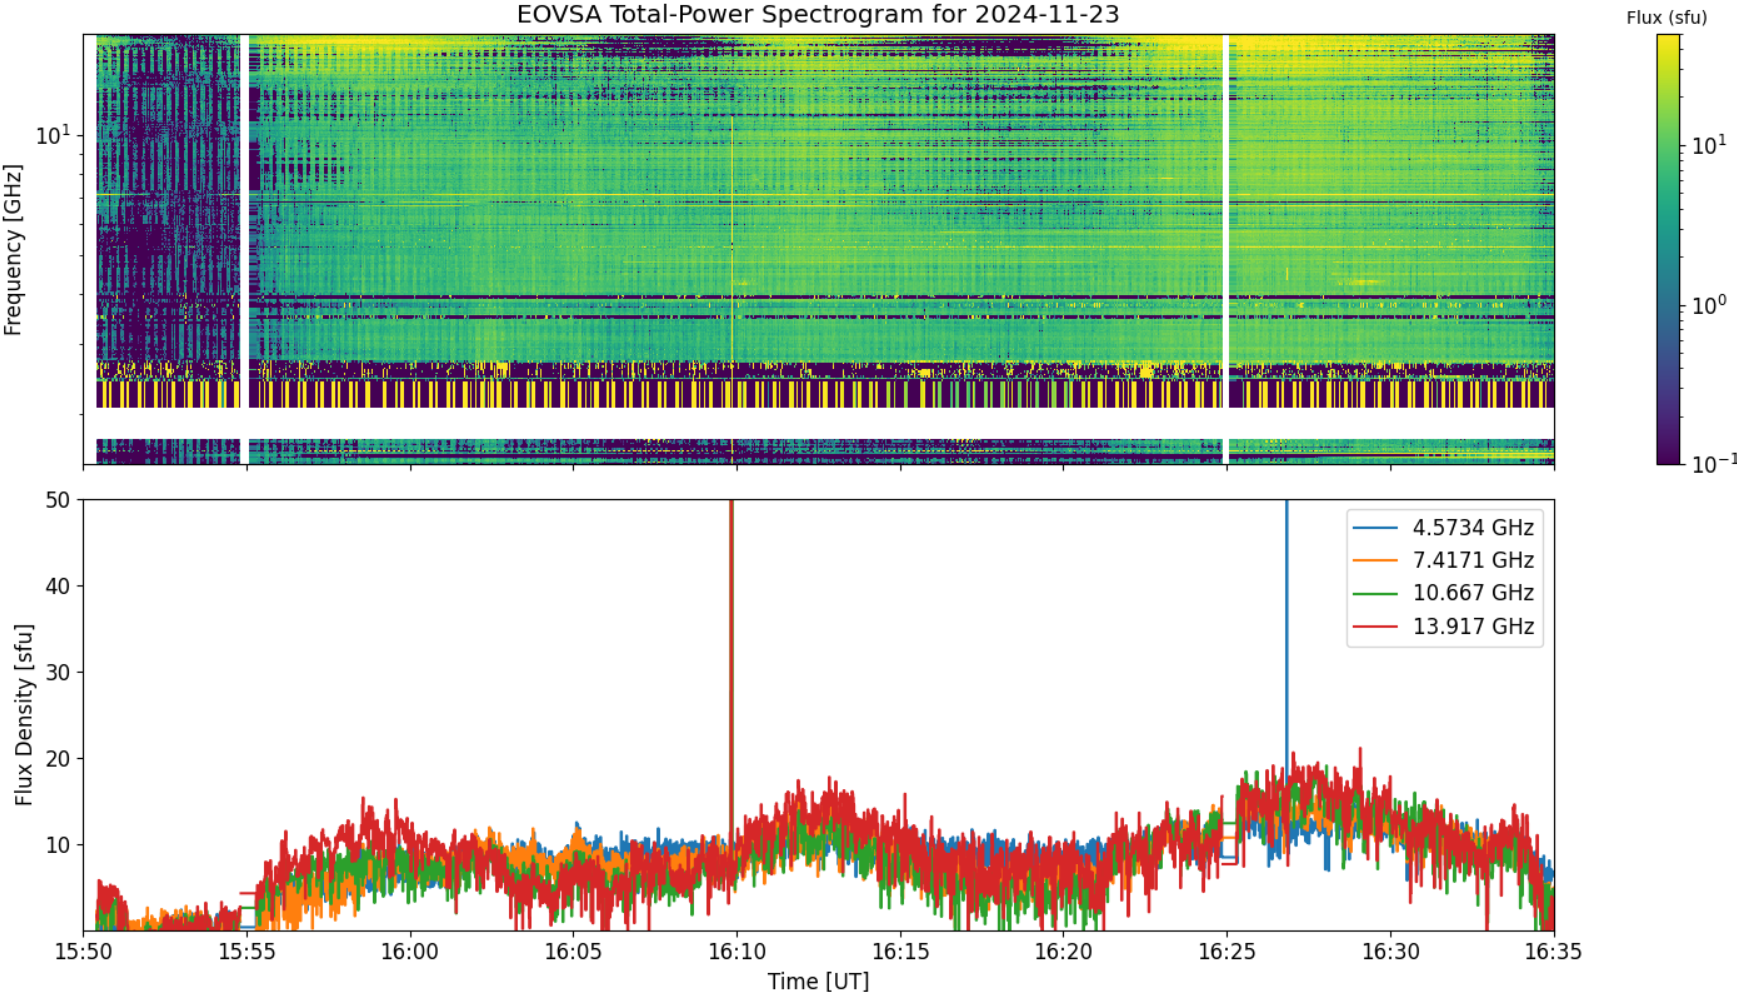Click the 'Flux (sfu)' colorbar label
The image size is (1737, 992).
pyautogui.click(x=1667, y=18)
